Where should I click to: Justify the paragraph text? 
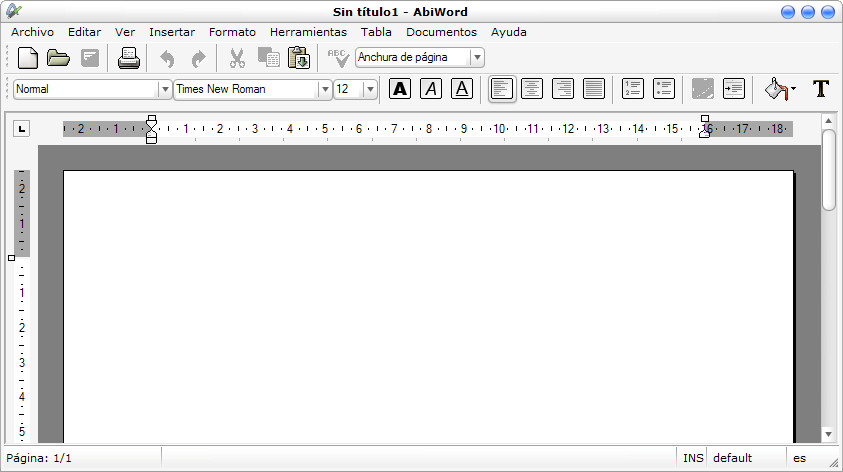click(594, 89)
